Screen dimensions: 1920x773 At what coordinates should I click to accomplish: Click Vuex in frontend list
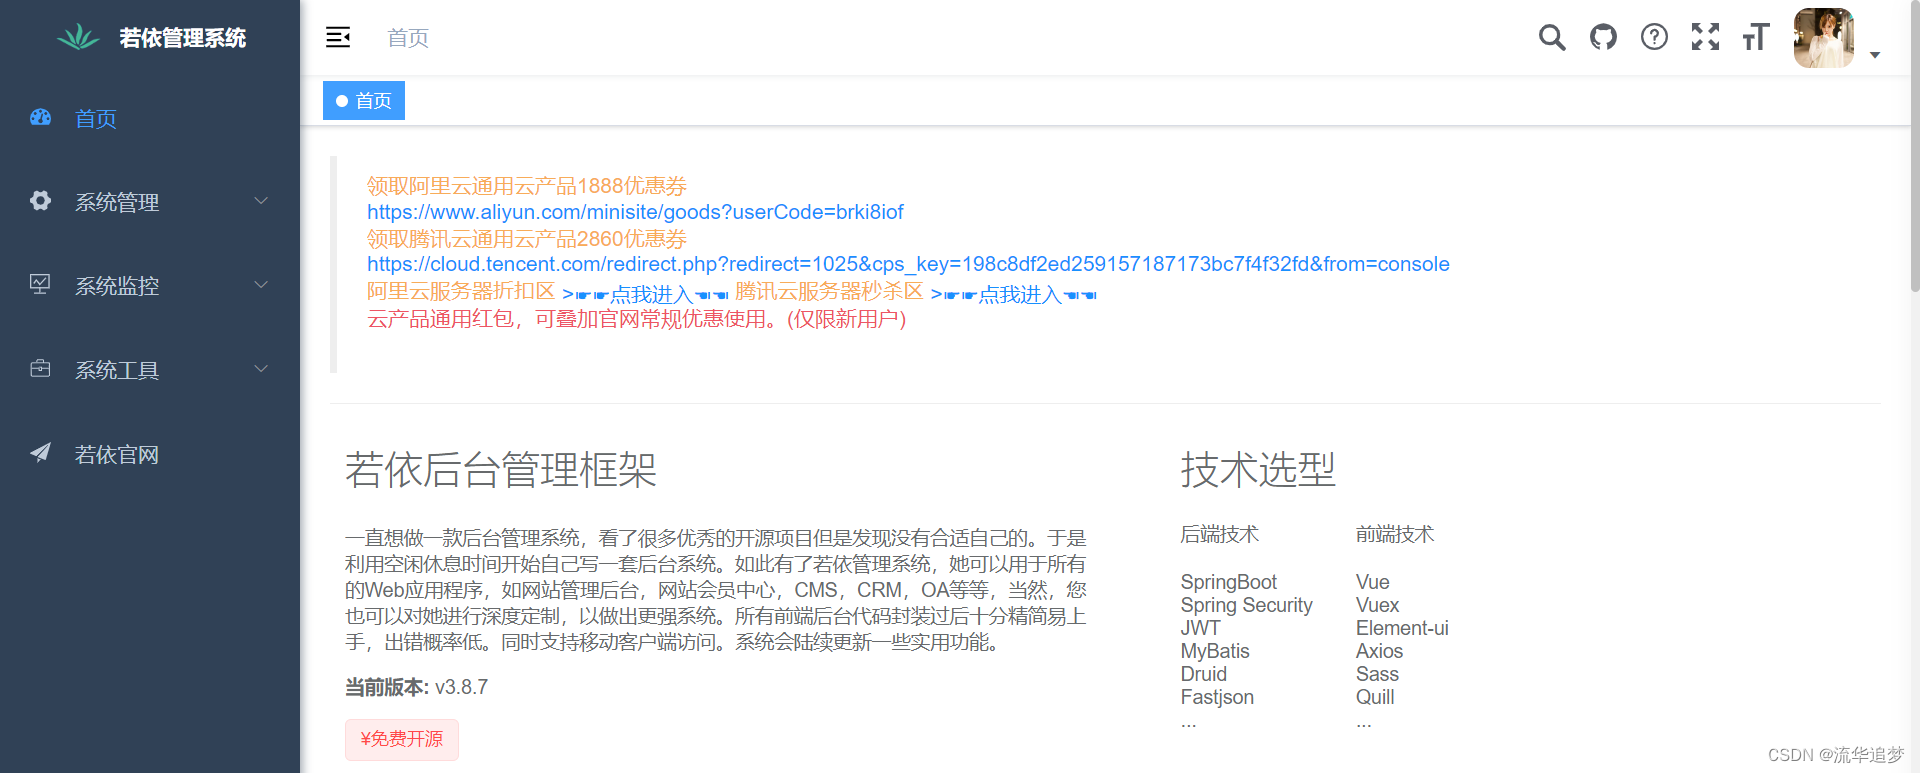[x=1378, y=605]
